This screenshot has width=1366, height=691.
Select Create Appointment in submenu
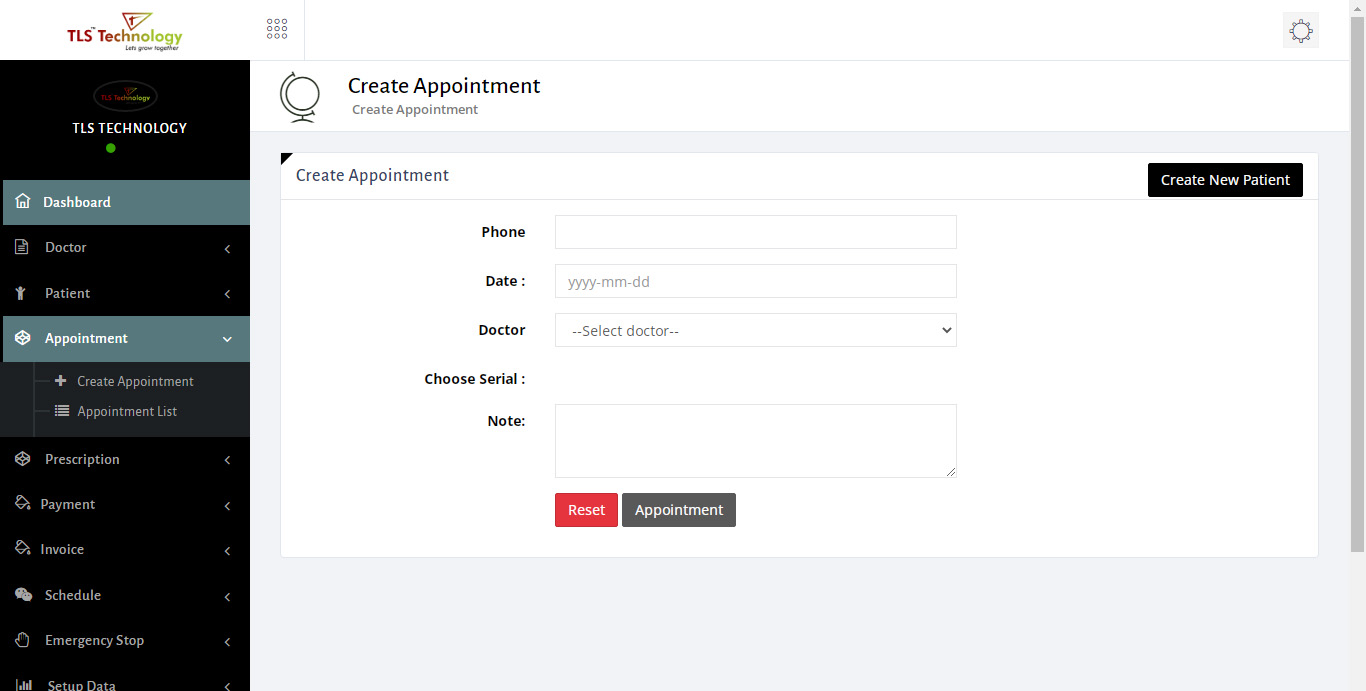point(135,382)
